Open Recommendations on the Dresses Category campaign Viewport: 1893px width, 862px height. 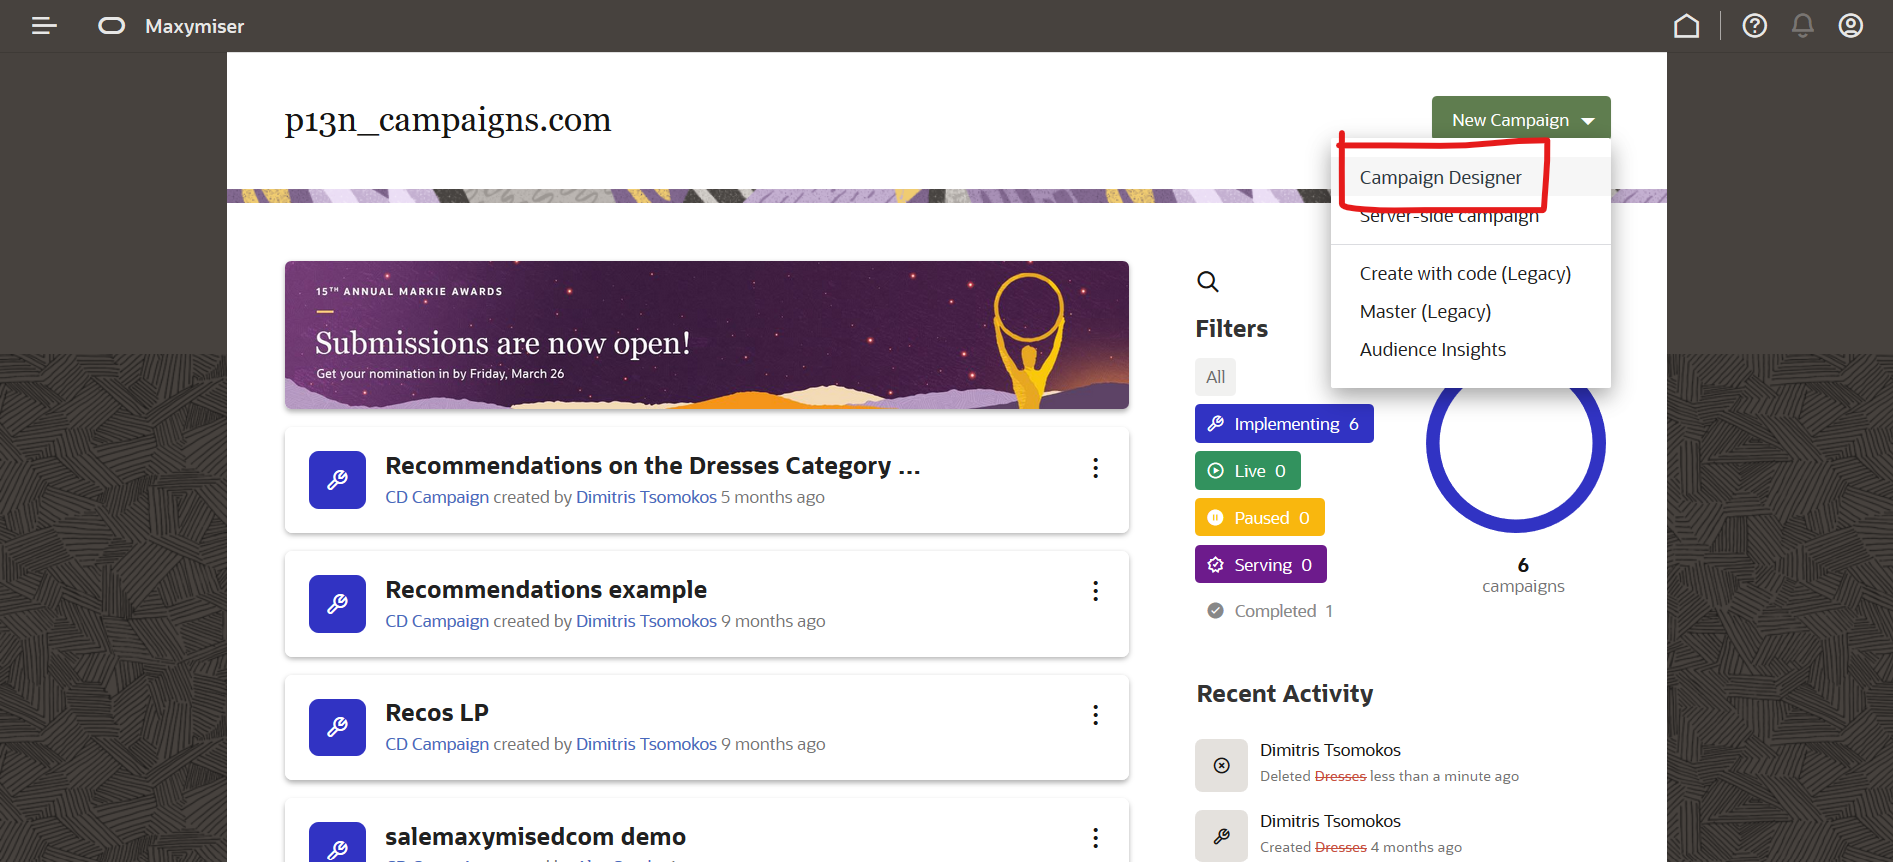click(x=652, y=466)
